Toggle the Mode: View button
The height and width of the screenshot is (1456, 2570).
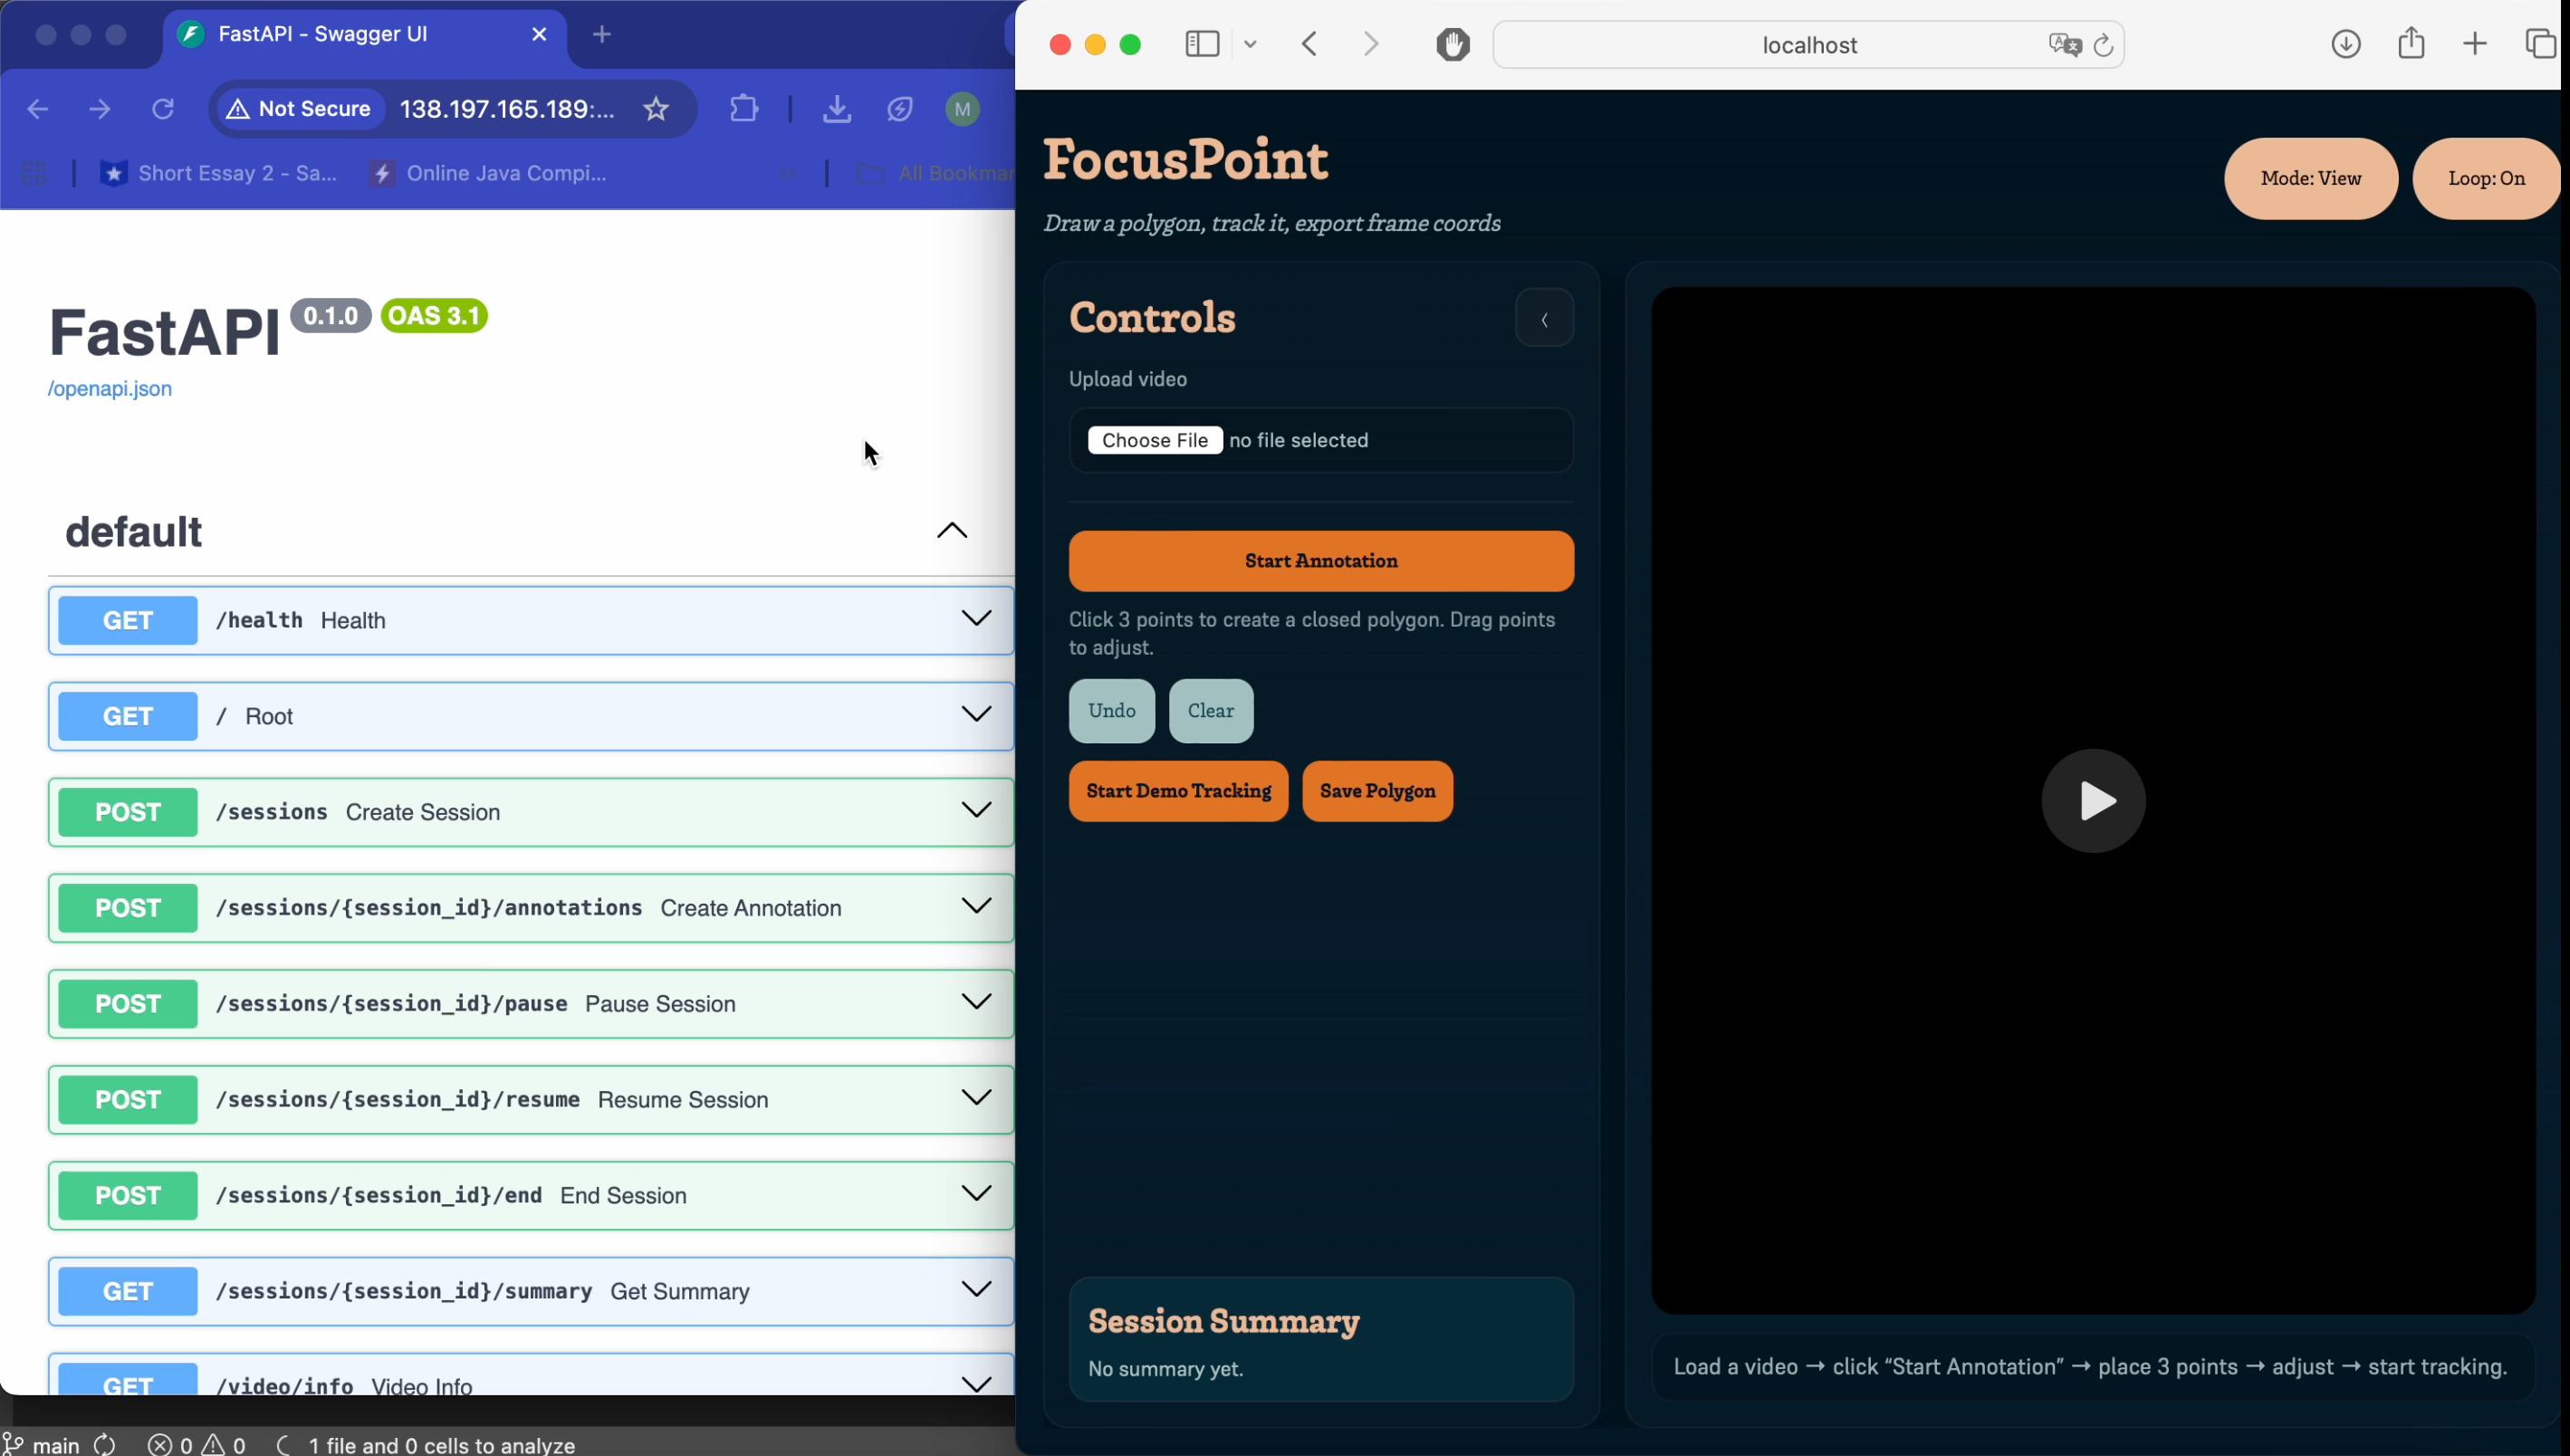2310,179
